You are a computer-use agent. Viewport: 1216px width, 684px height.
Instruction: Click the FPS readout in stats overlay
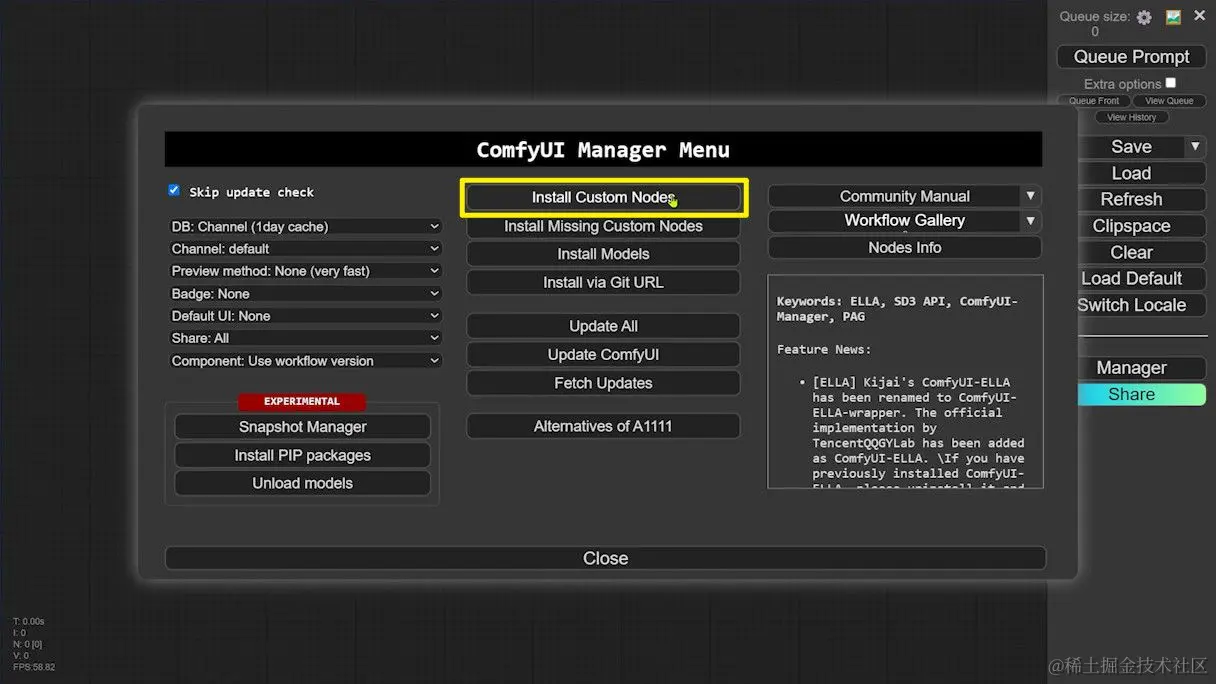pyautogui.click(x=34, y=667)
